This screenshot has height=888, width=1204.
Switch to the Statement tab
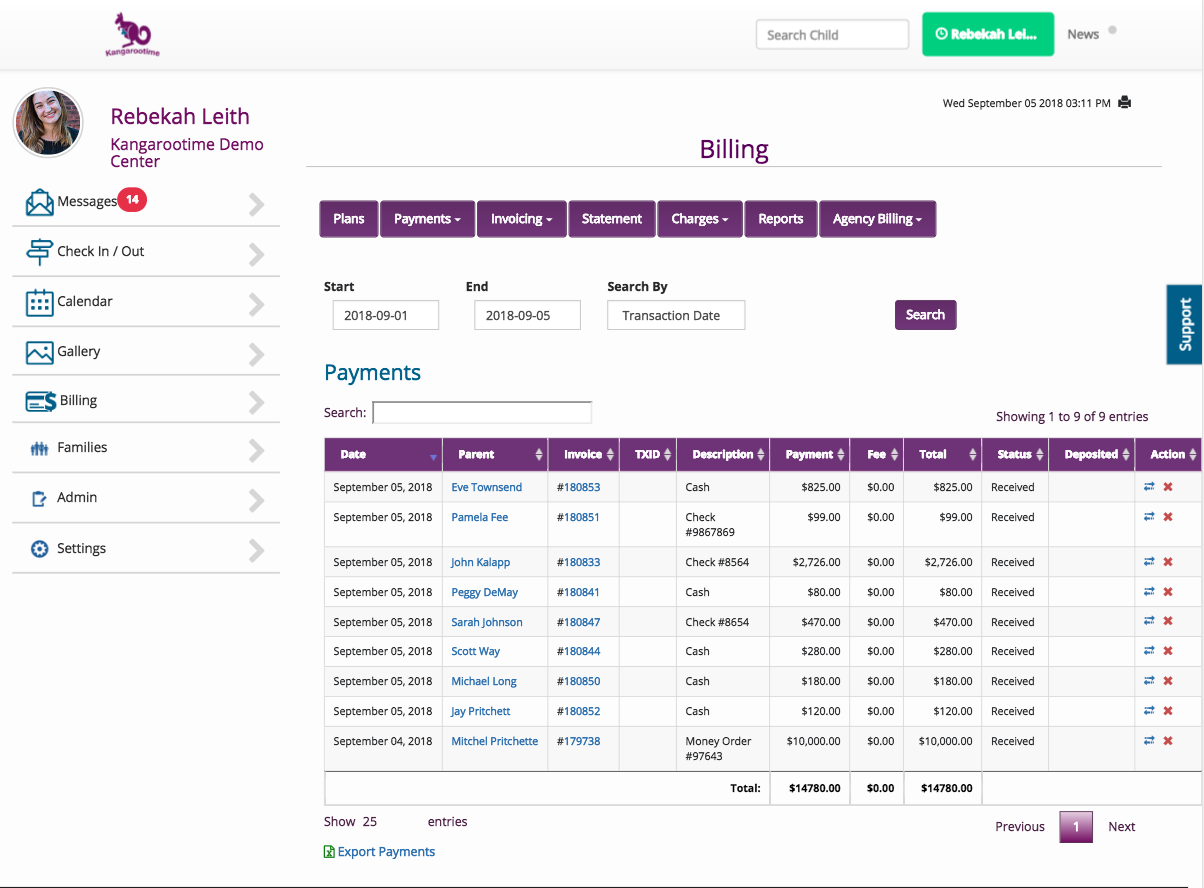[x=612, y=219]
